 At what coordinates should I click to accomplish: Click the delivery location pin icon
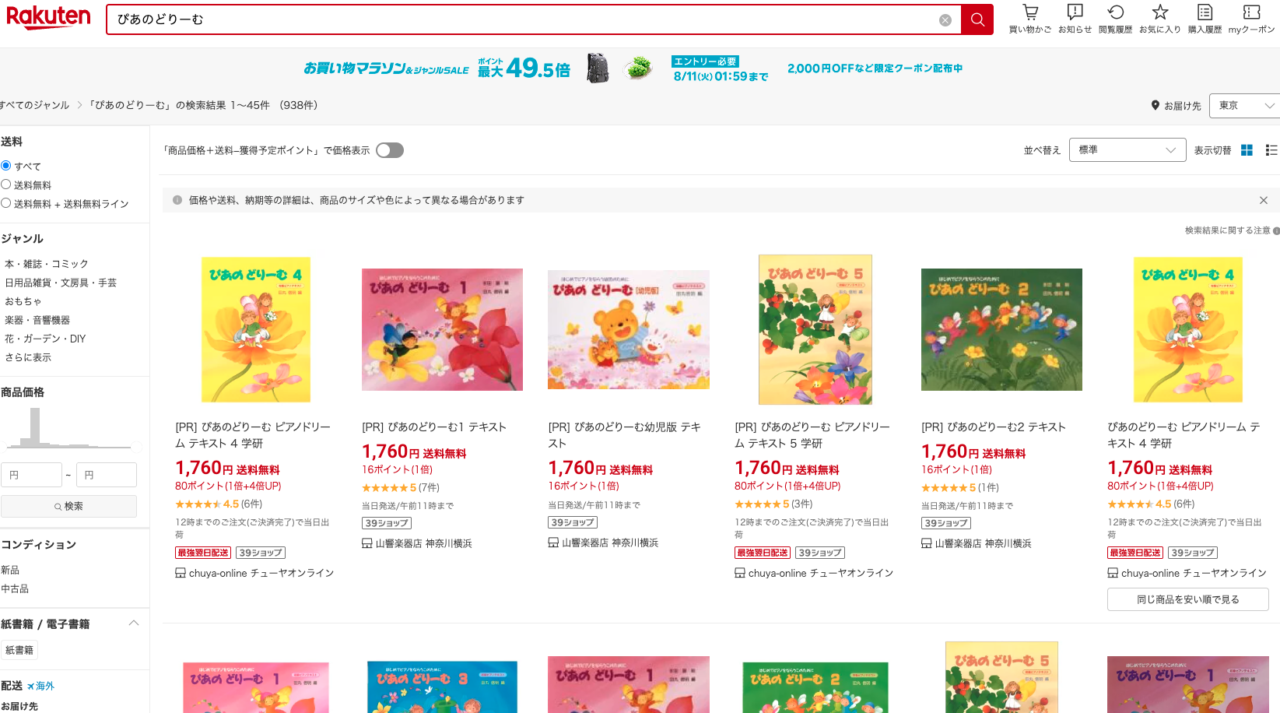[x=1155, y=106]
